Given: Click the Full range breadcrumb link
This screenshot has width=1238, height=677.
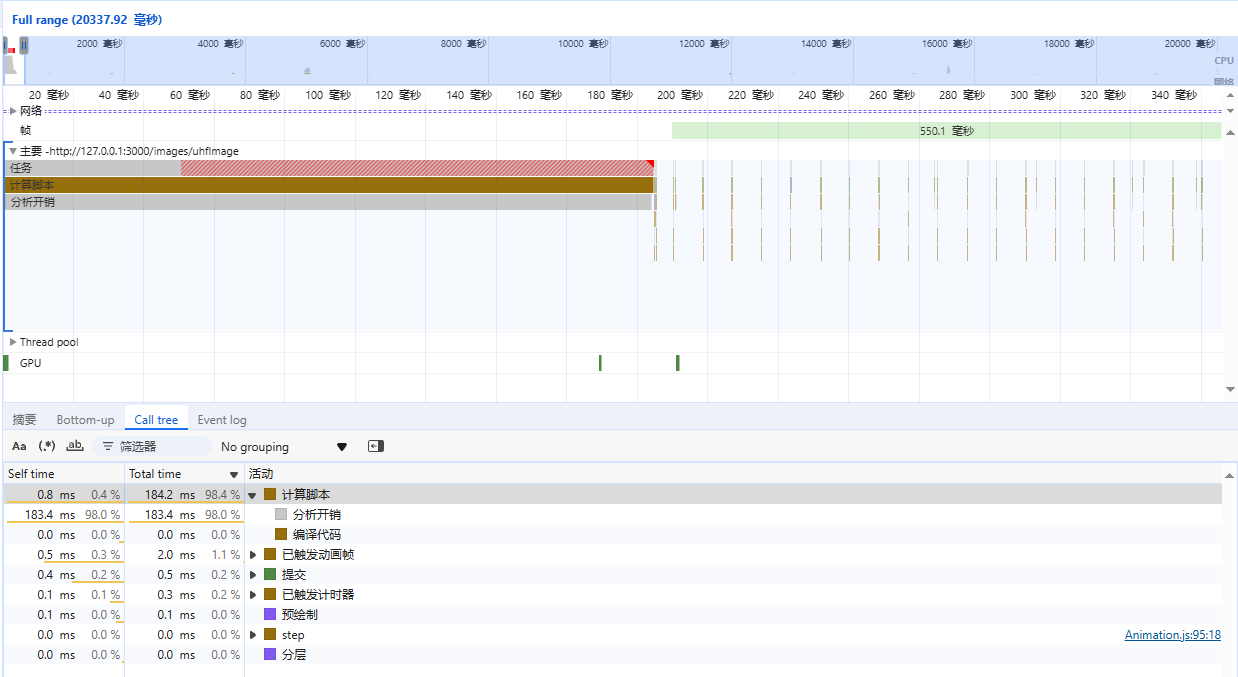Looking at the screenshot, I should pyautogui.click(x=86, y=20).
